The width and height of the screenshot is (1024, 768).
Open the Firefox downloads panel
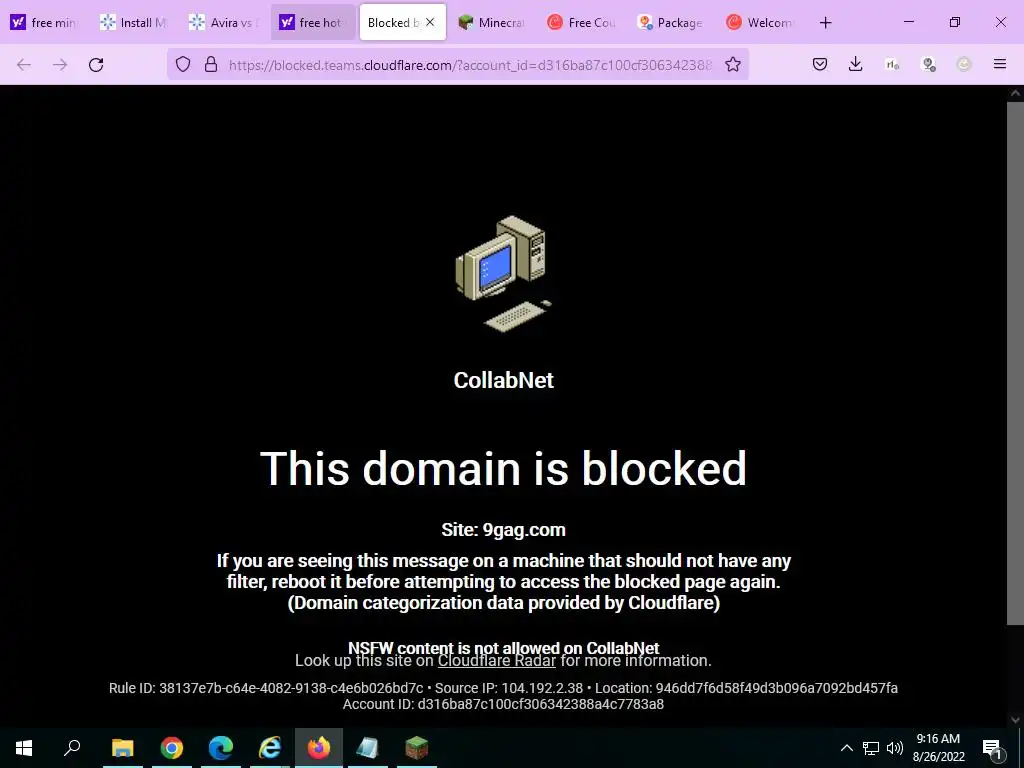[x=856, y=64]
